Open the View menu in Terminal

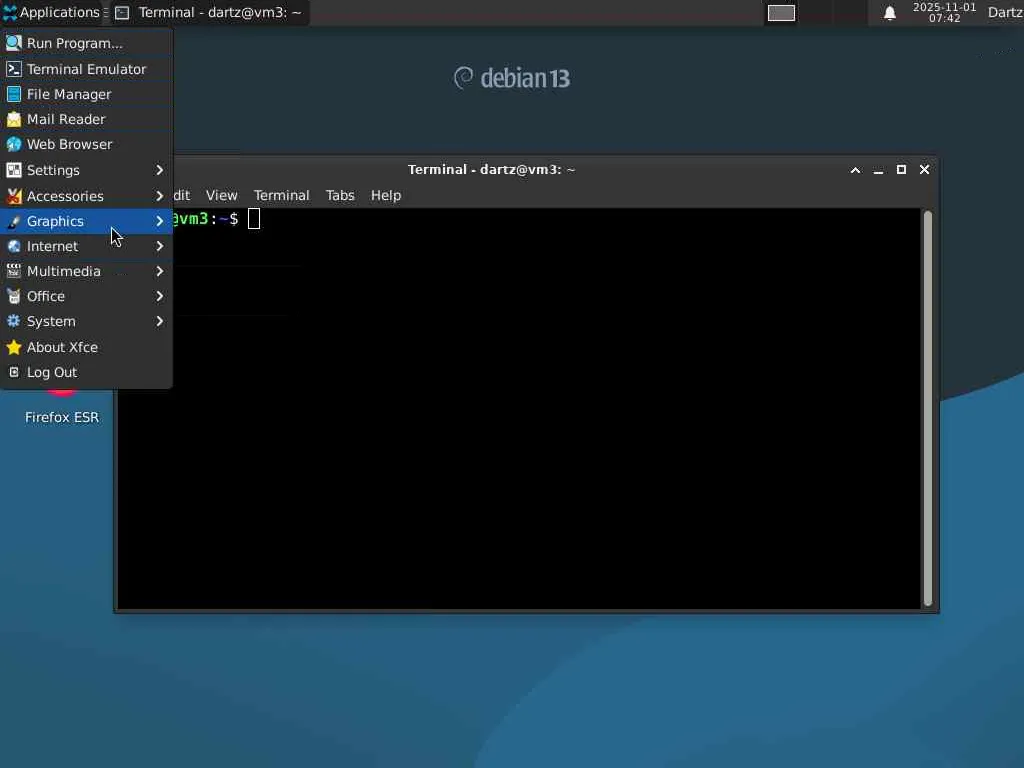point(221,195)
